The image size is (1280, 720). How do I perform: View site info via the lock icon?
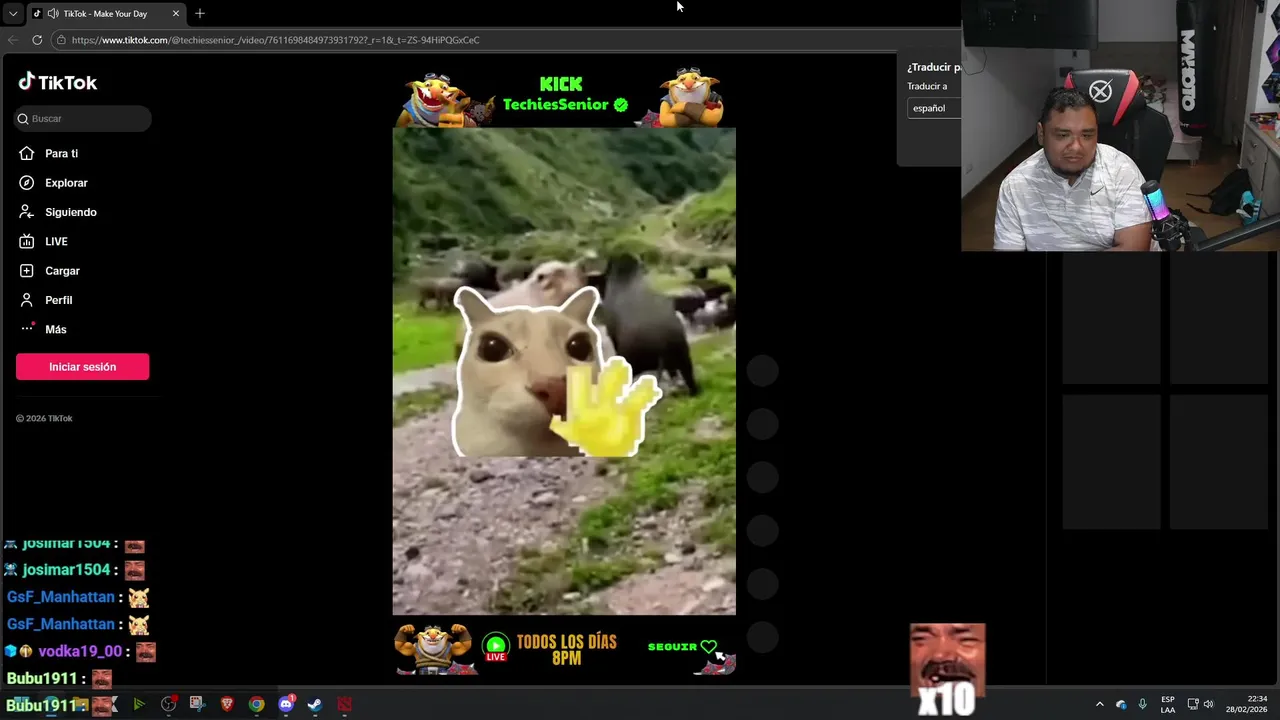point(61,40)
